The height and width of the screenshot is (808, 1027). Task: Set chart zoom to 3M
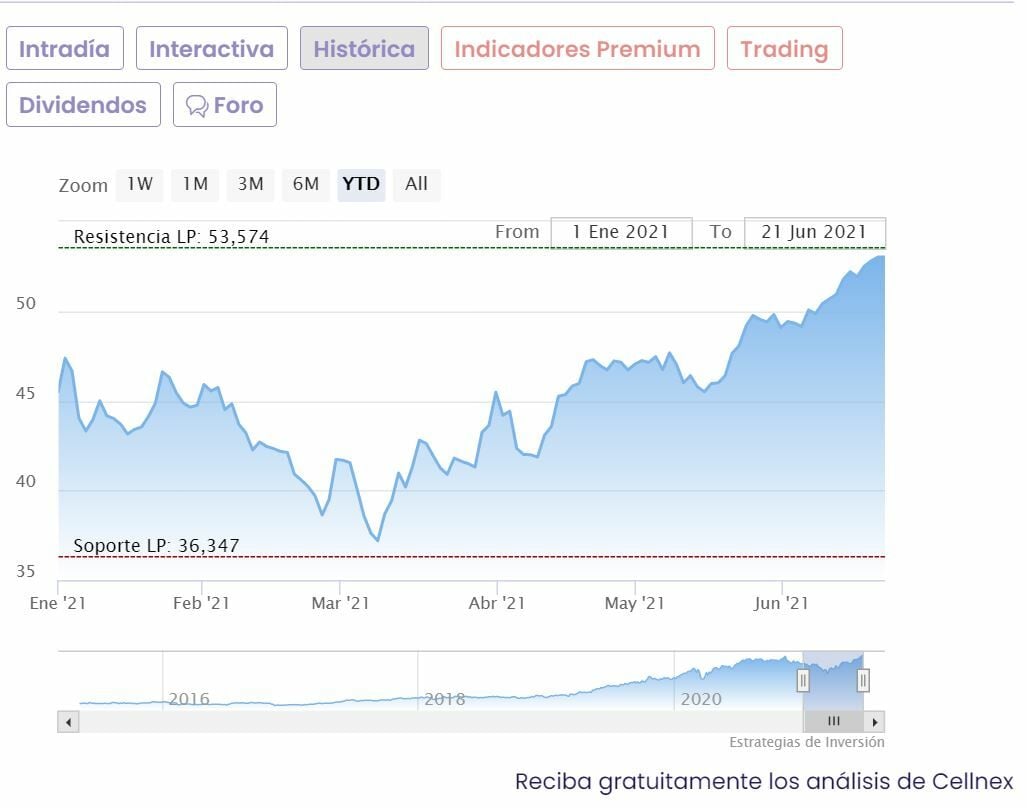250,184
